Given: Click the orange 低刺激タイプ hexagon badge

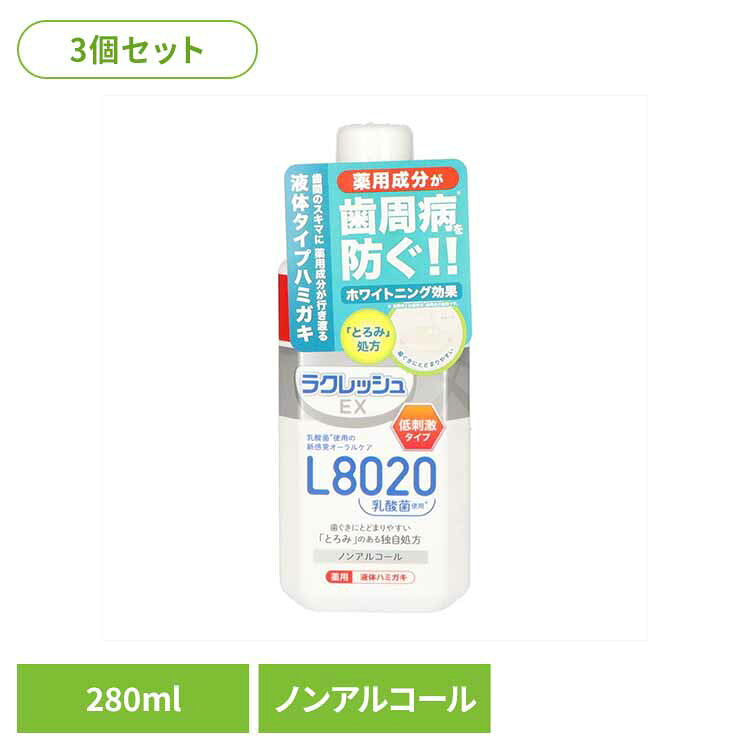Looking at the screenshot, I should 416,428.
